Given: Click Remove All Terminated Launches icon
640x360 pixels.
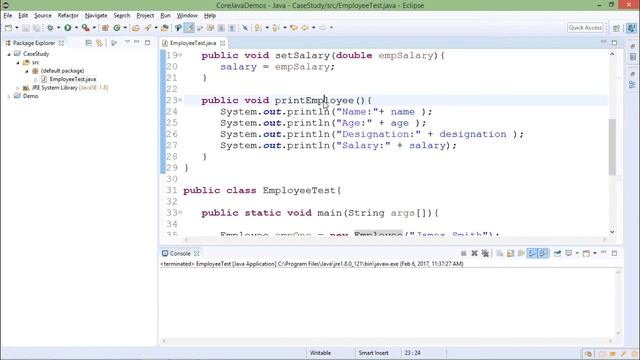Looking at the screenshot, I should click(x=485, y=253).
